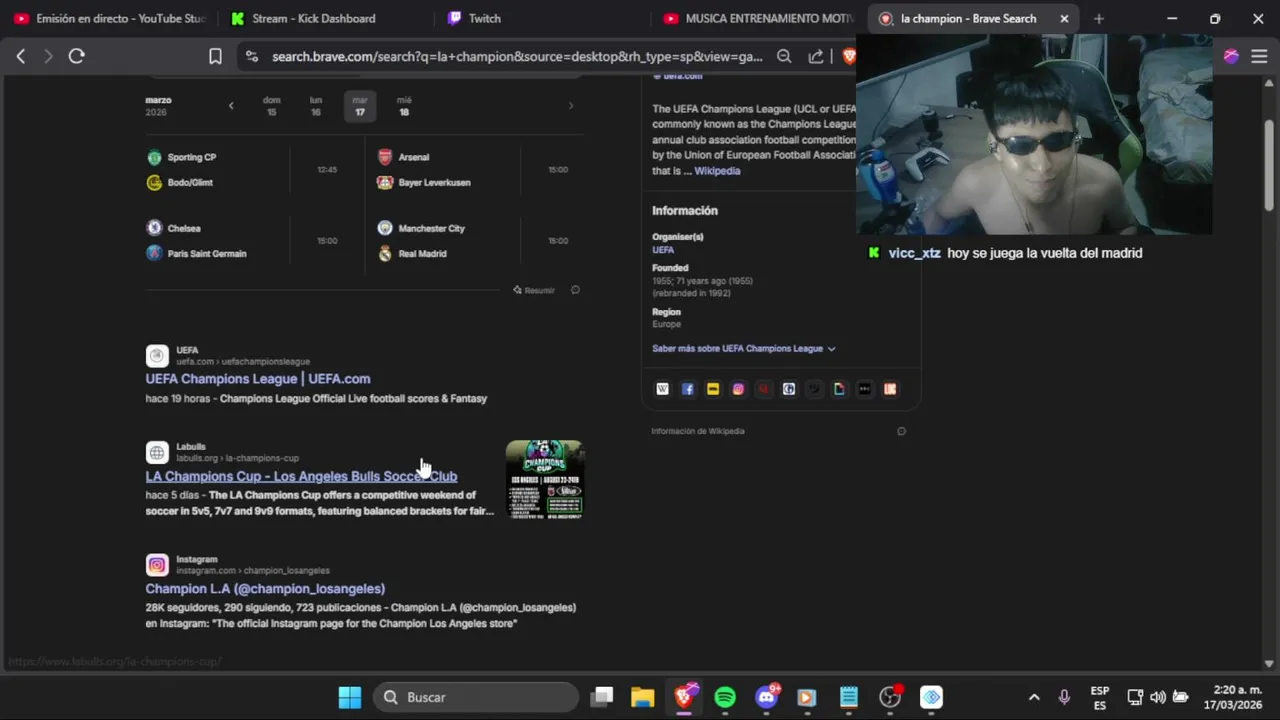Open the Wikipedia link in the infobox description
1280x720 pixels.
pyautogui.click(x=717, y=171)
